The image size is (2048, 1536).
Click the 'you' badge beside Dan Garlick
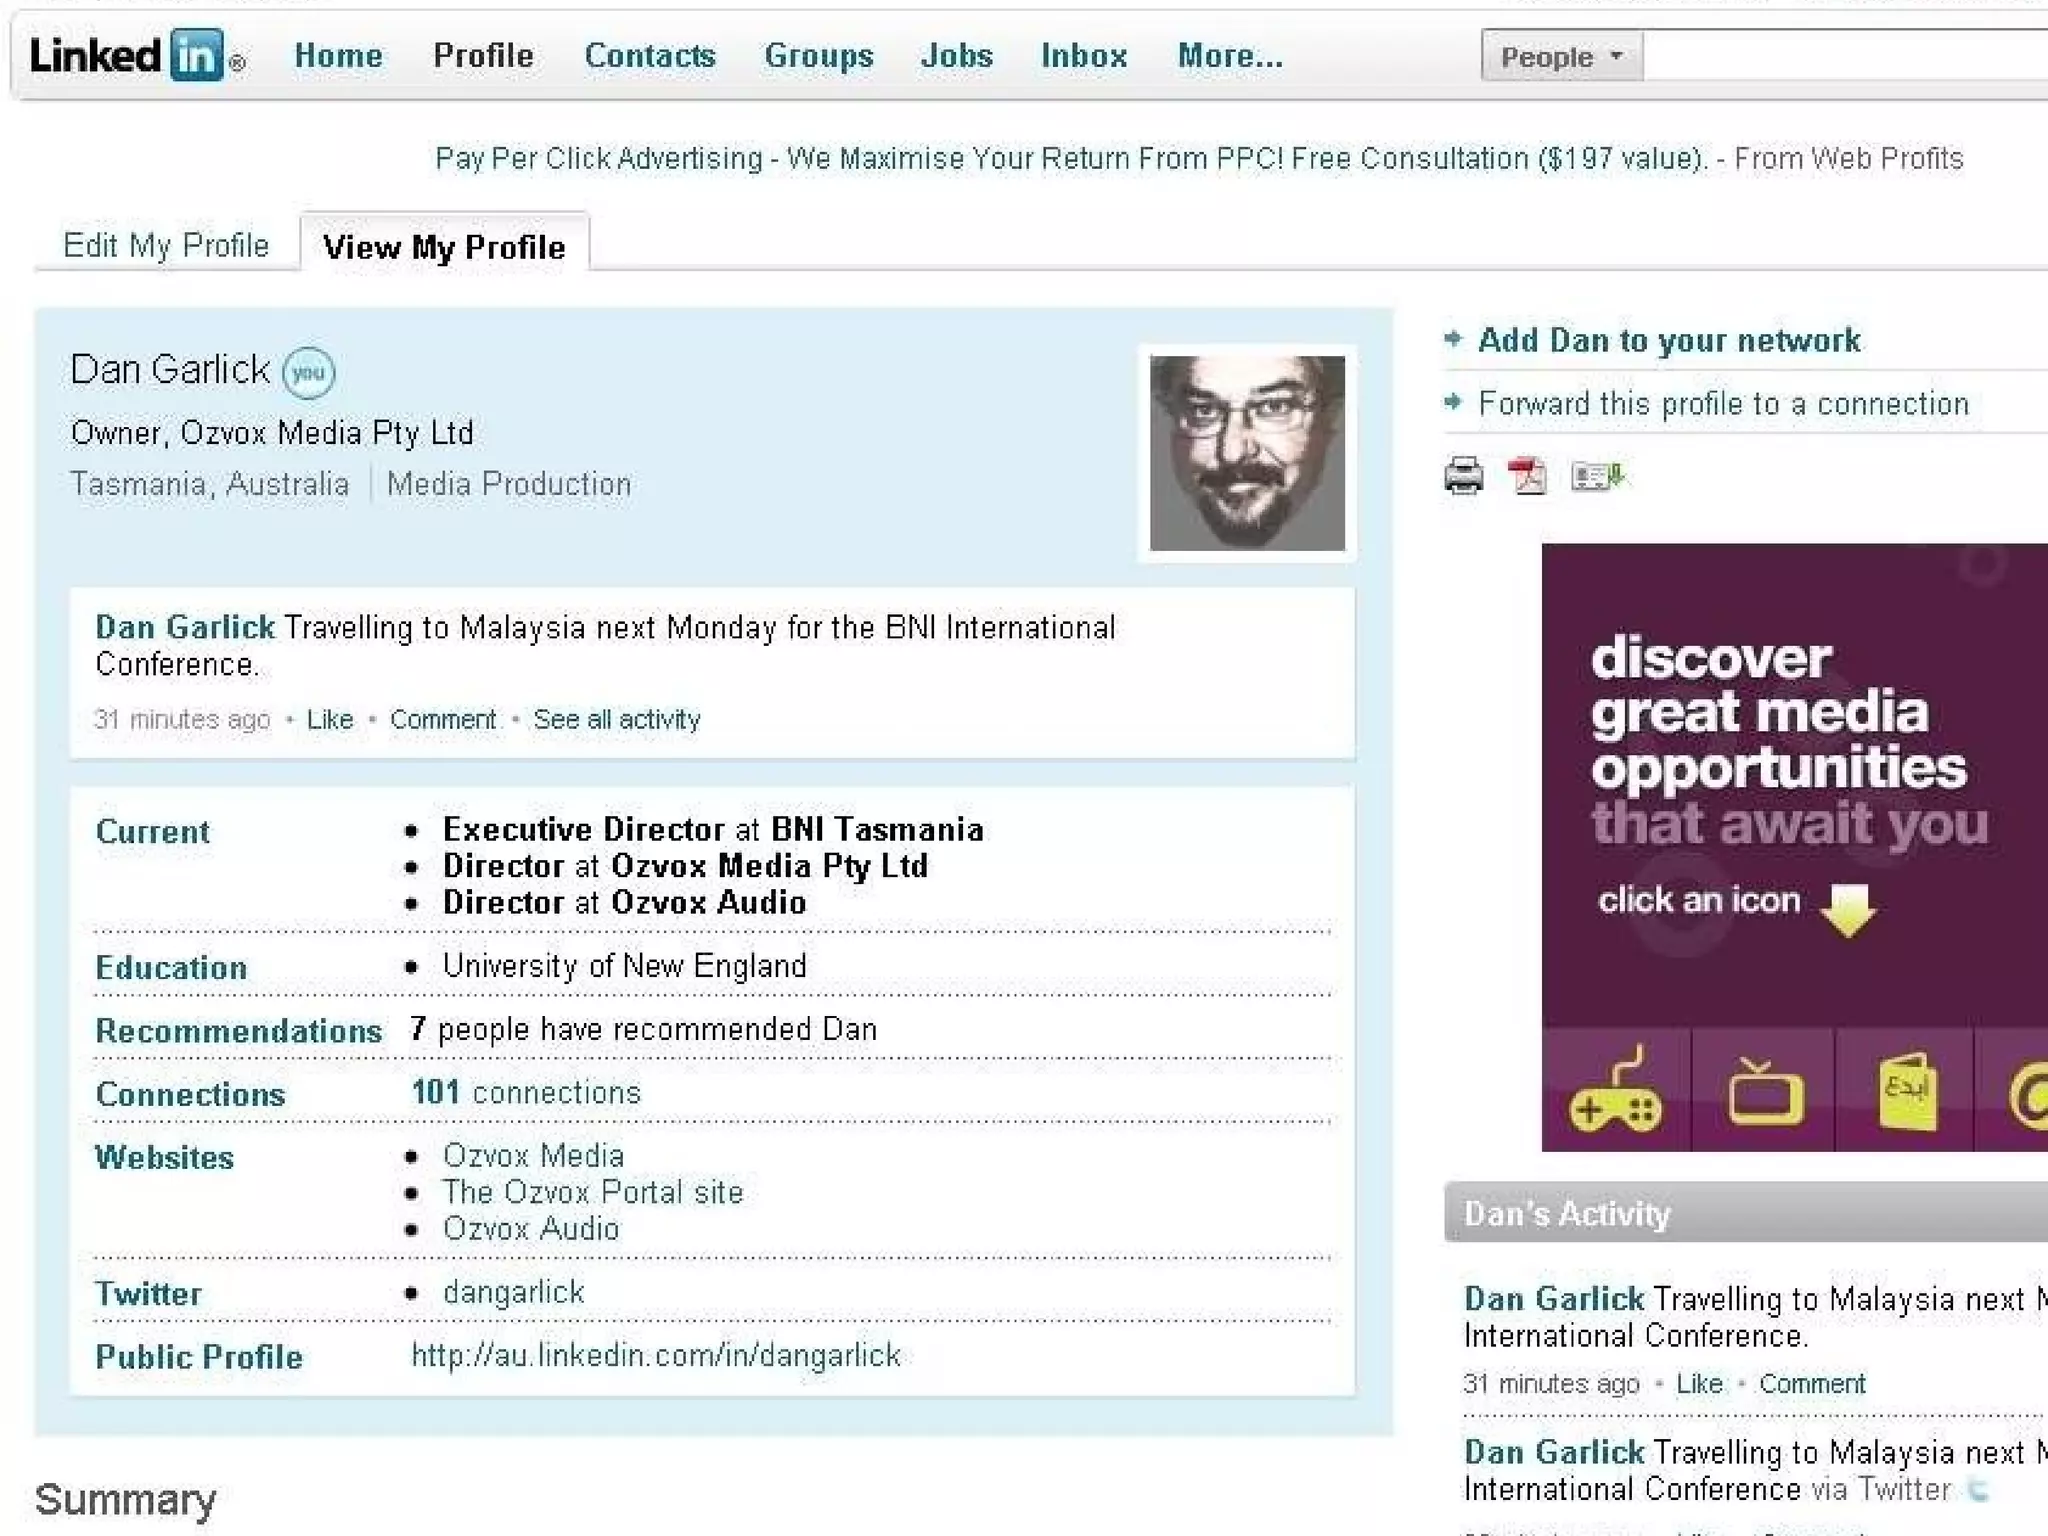308,373
